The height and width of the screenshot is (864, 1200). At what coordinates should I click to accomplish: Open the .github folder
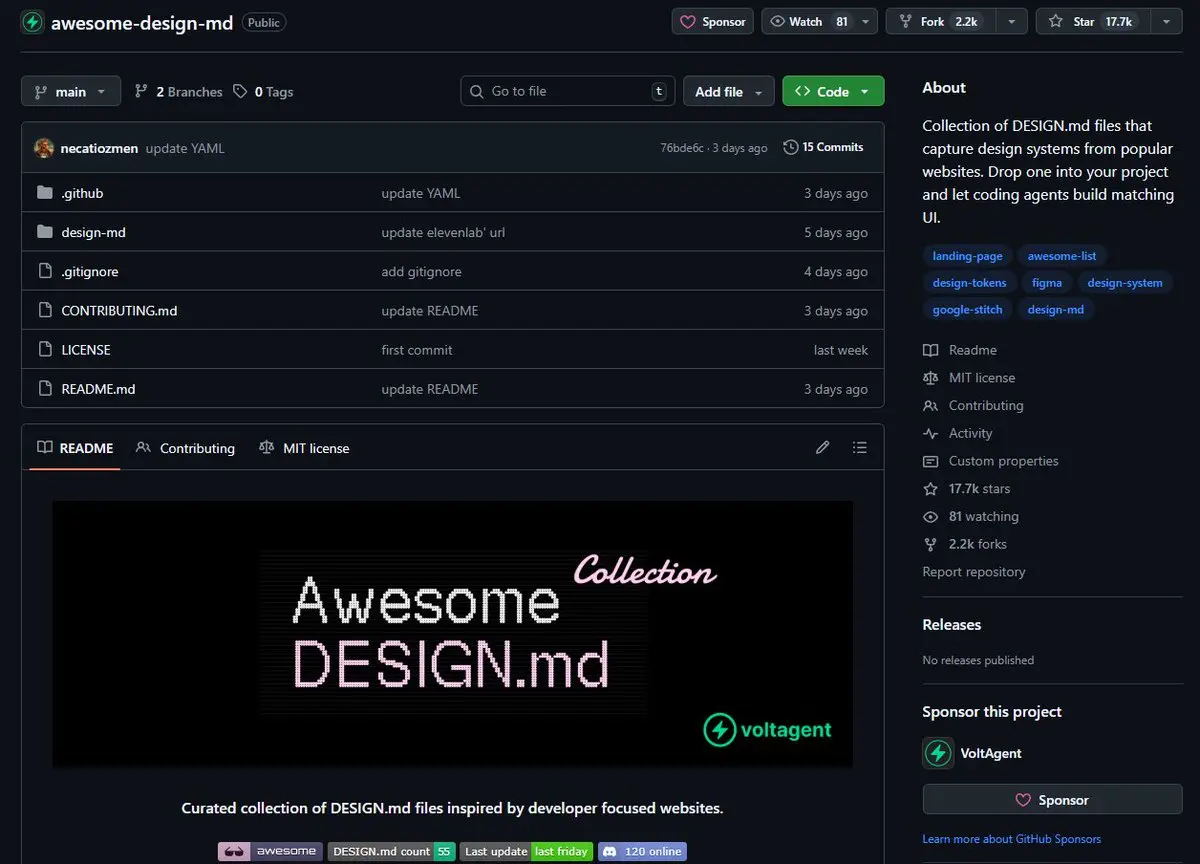pos(82,193)
